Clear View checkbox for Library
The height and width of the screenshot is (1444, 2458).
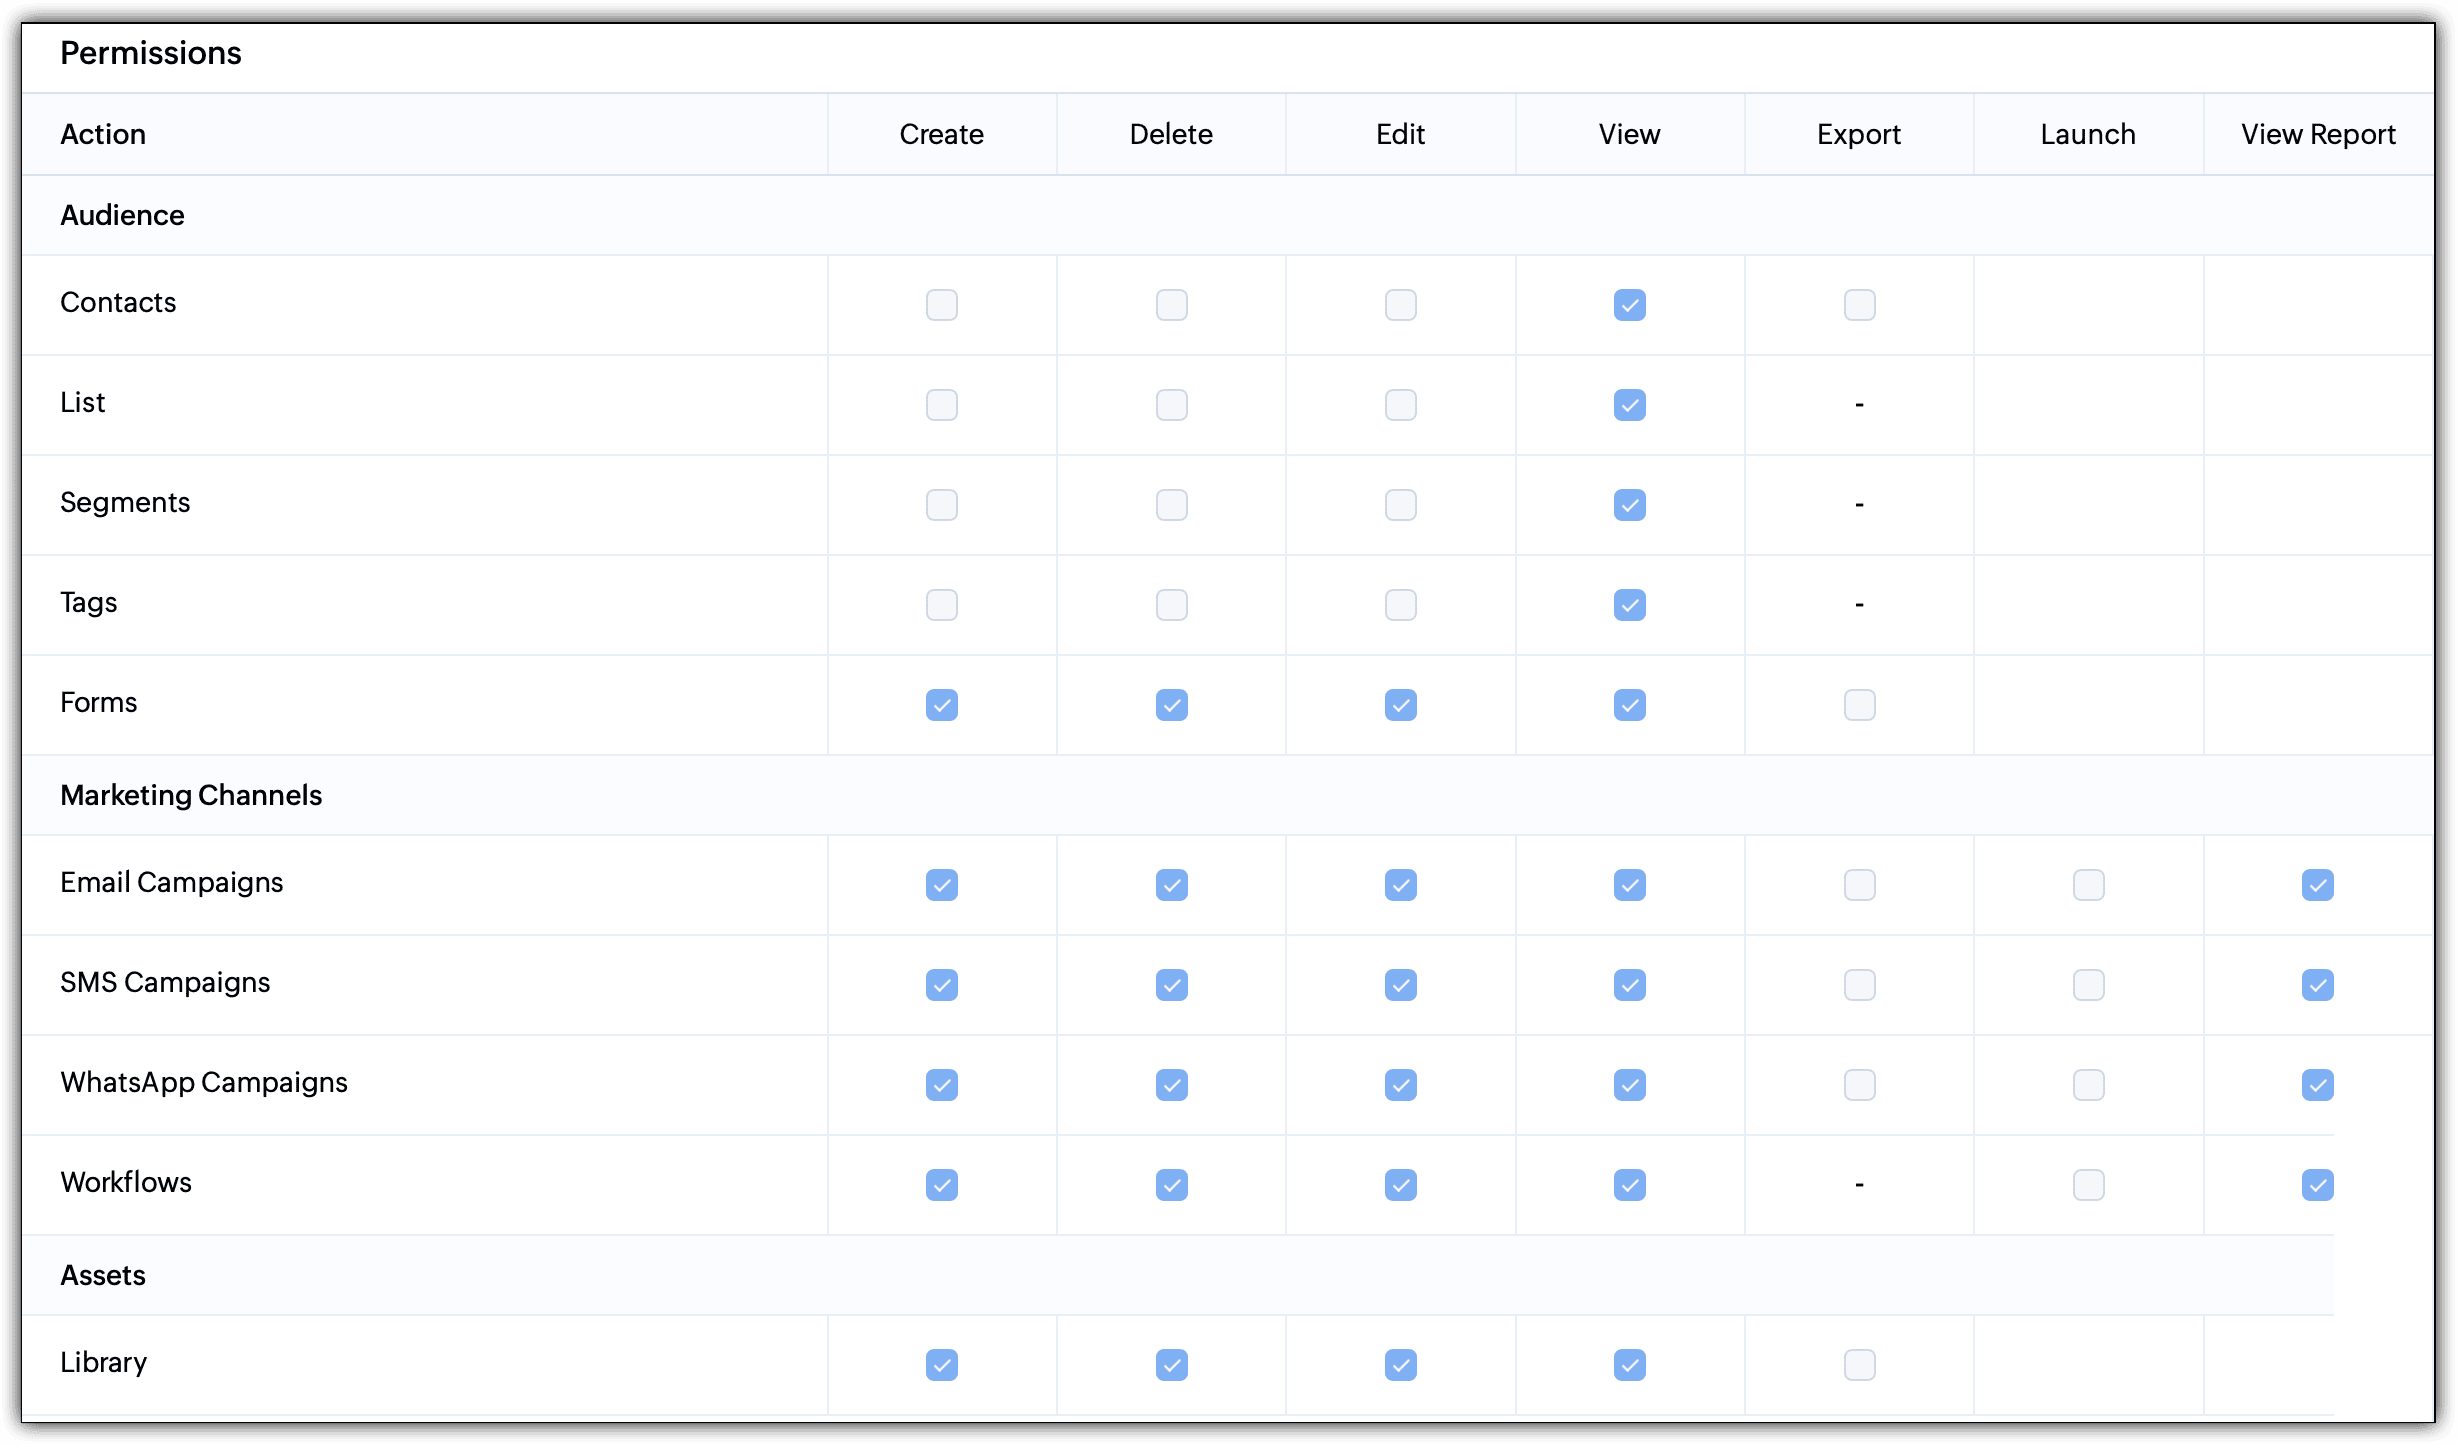pos(1629,1365)
